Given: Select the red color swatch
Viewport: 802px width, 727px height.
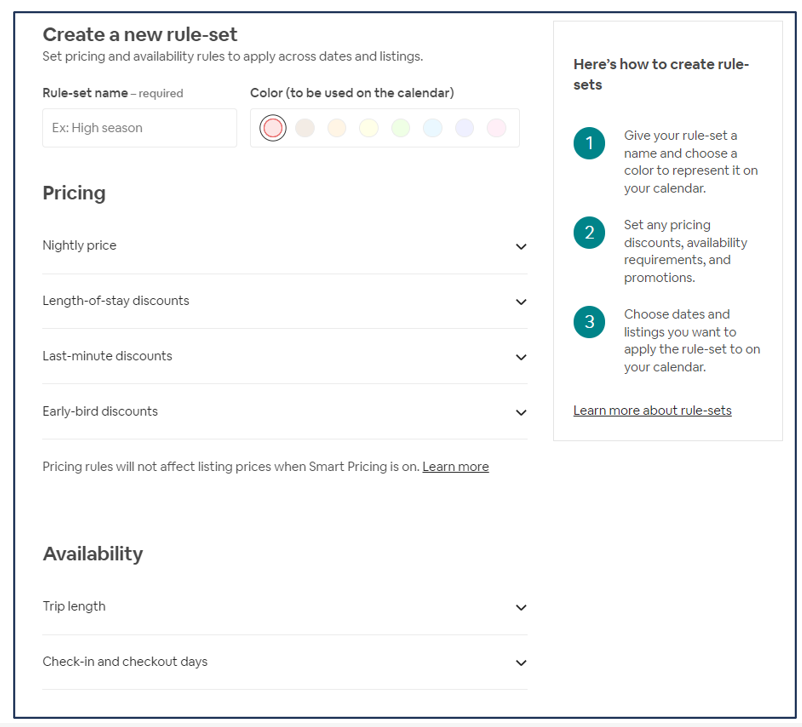Looking at the screenshot, I should click(273, 128).
